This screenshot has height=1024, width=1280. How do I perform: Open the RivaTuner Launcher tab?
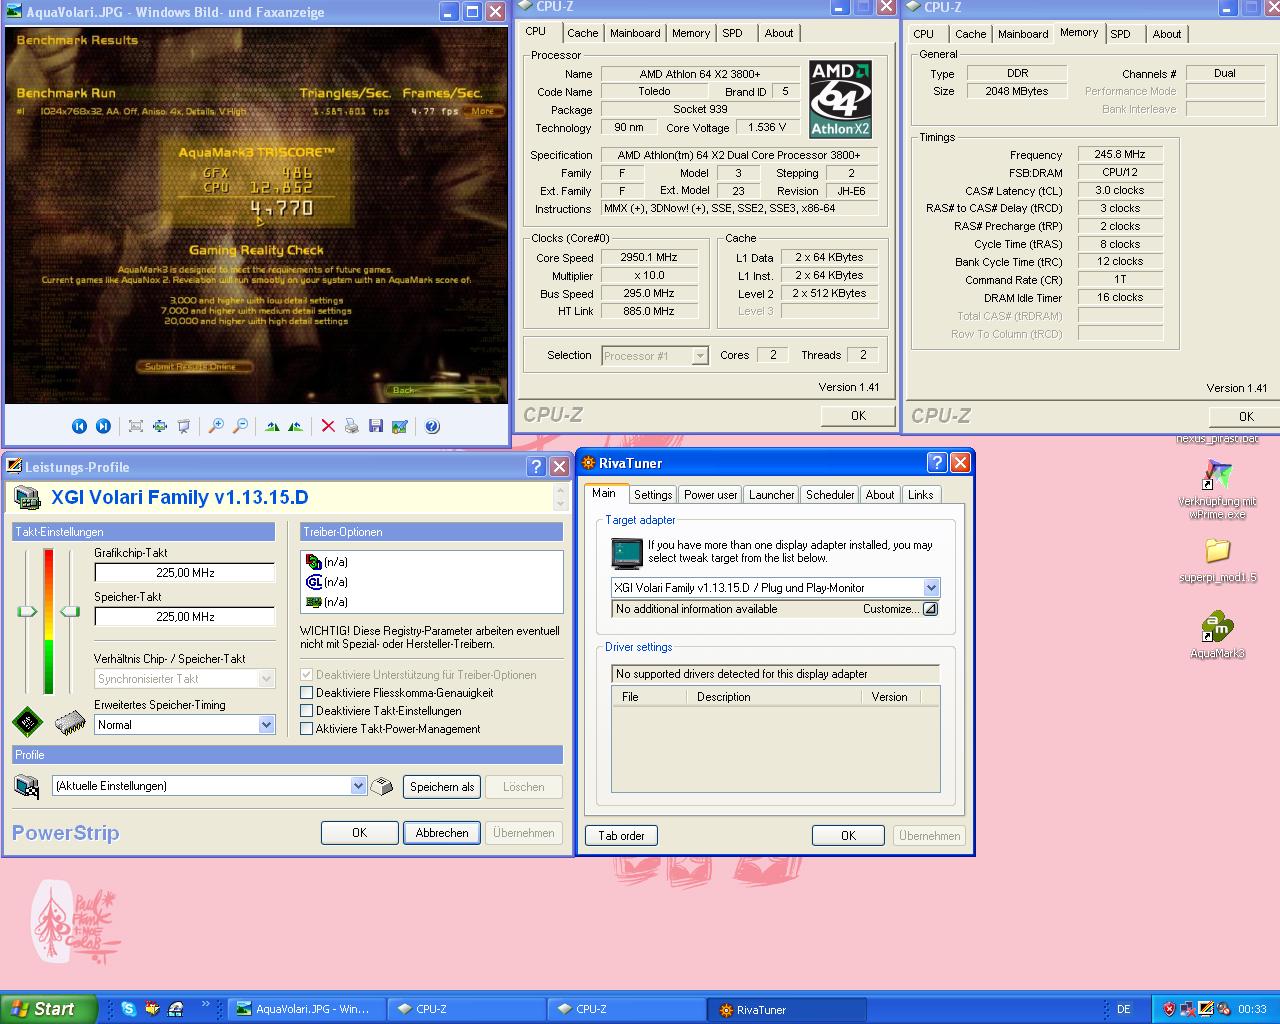click(771, 495)
